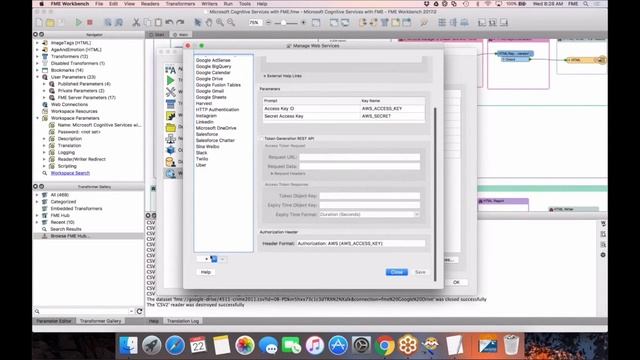Click the tools icon in options dialog sidebar
The height and width of the screenshot is (360, 640).
(x=171, y=92)
